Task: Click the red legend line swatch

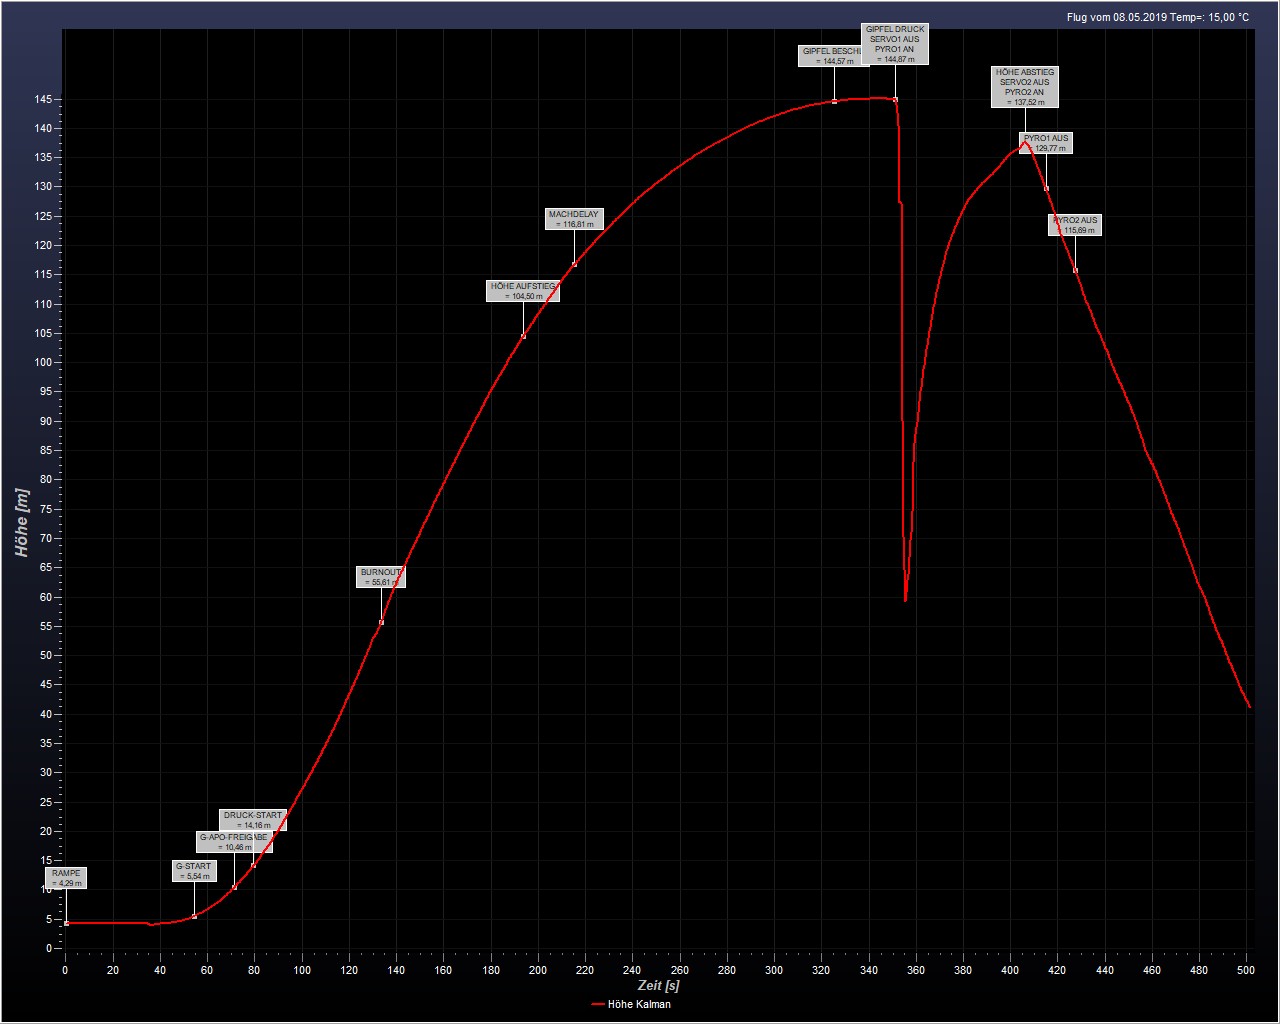Action: click(597, 1004)
